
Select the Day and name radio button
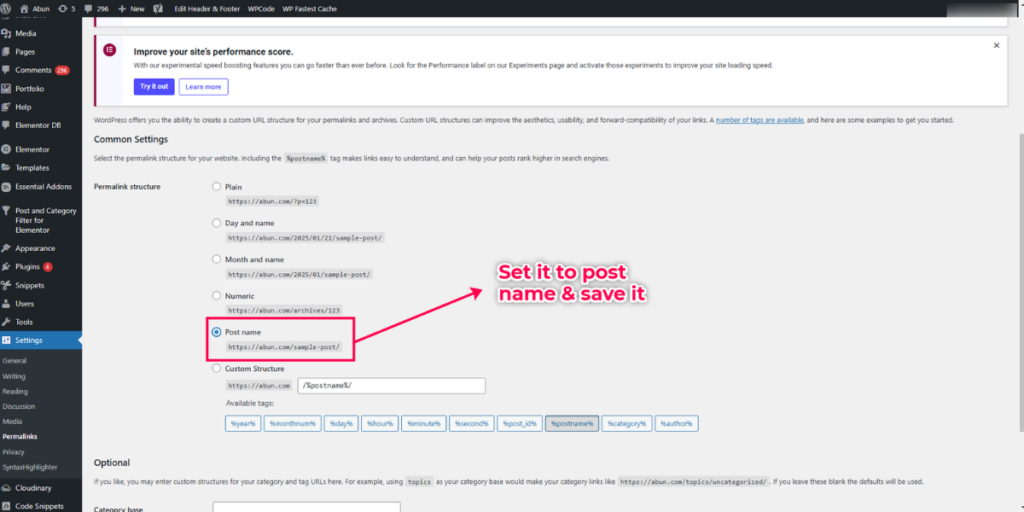pos(216,223)
